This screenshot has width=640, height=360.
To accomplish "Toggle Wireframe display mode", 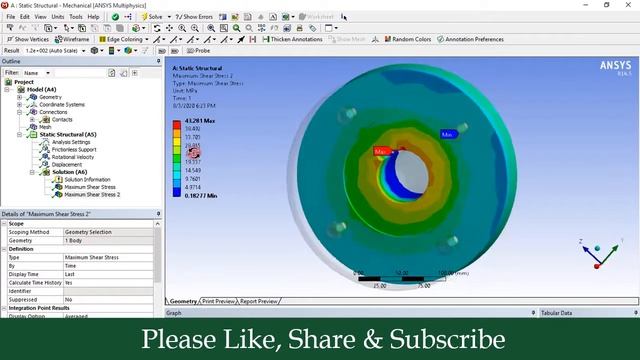I will point(72,39).
